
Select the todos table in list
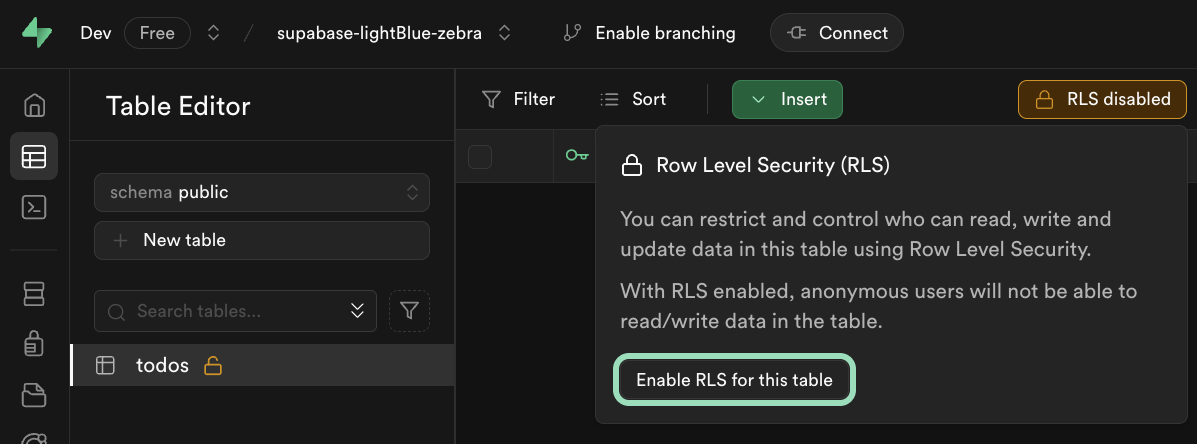(x=263, y=365)
